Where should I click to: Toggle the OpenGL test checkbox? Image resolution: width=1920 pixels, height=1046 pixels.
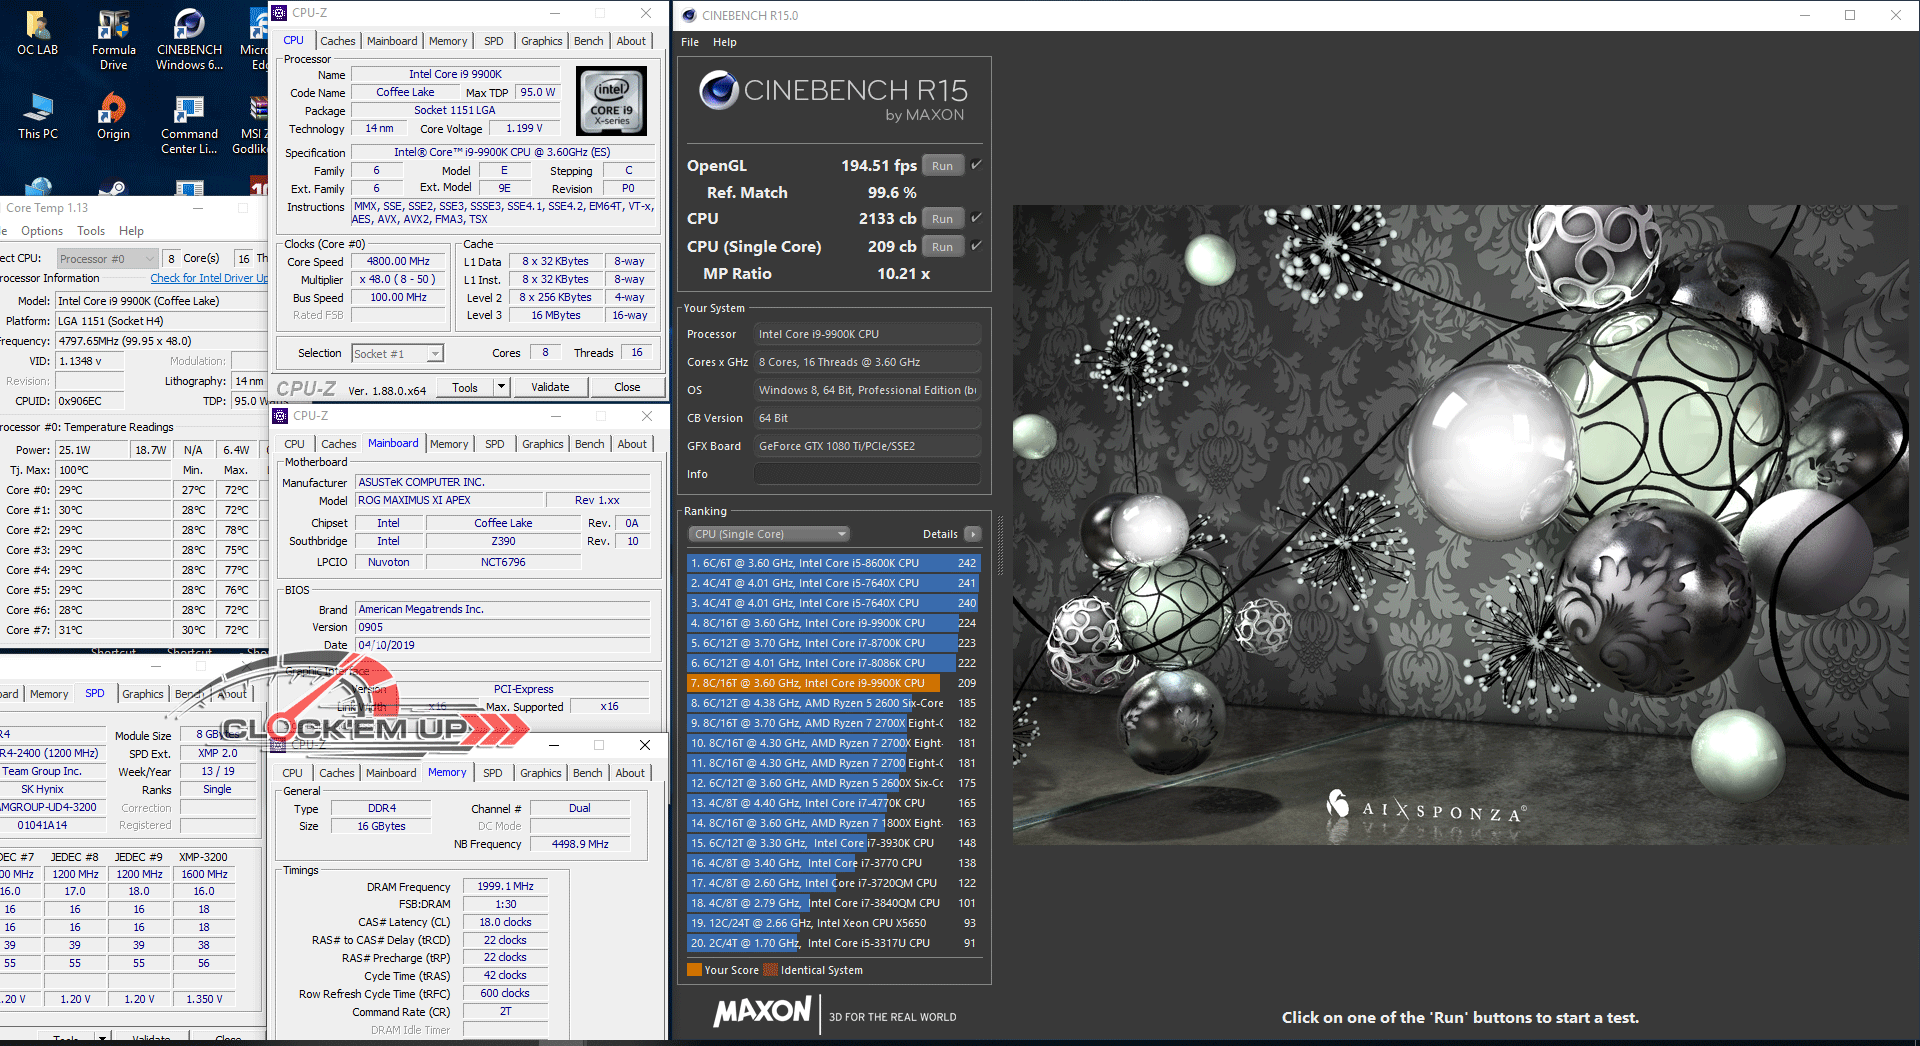[977, 165]
